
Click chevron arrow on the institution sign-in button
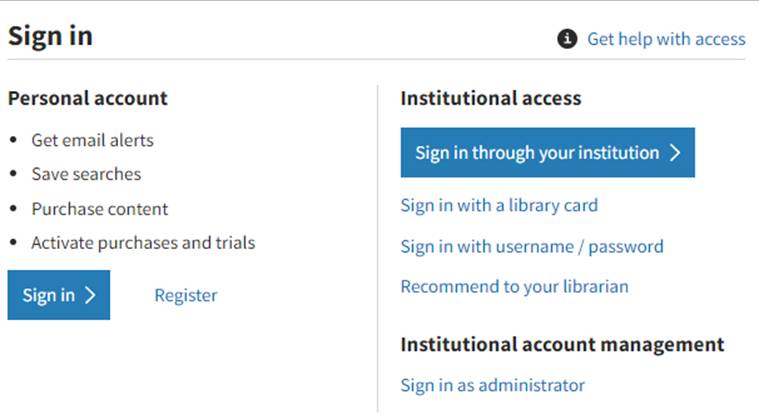[675, 153]
